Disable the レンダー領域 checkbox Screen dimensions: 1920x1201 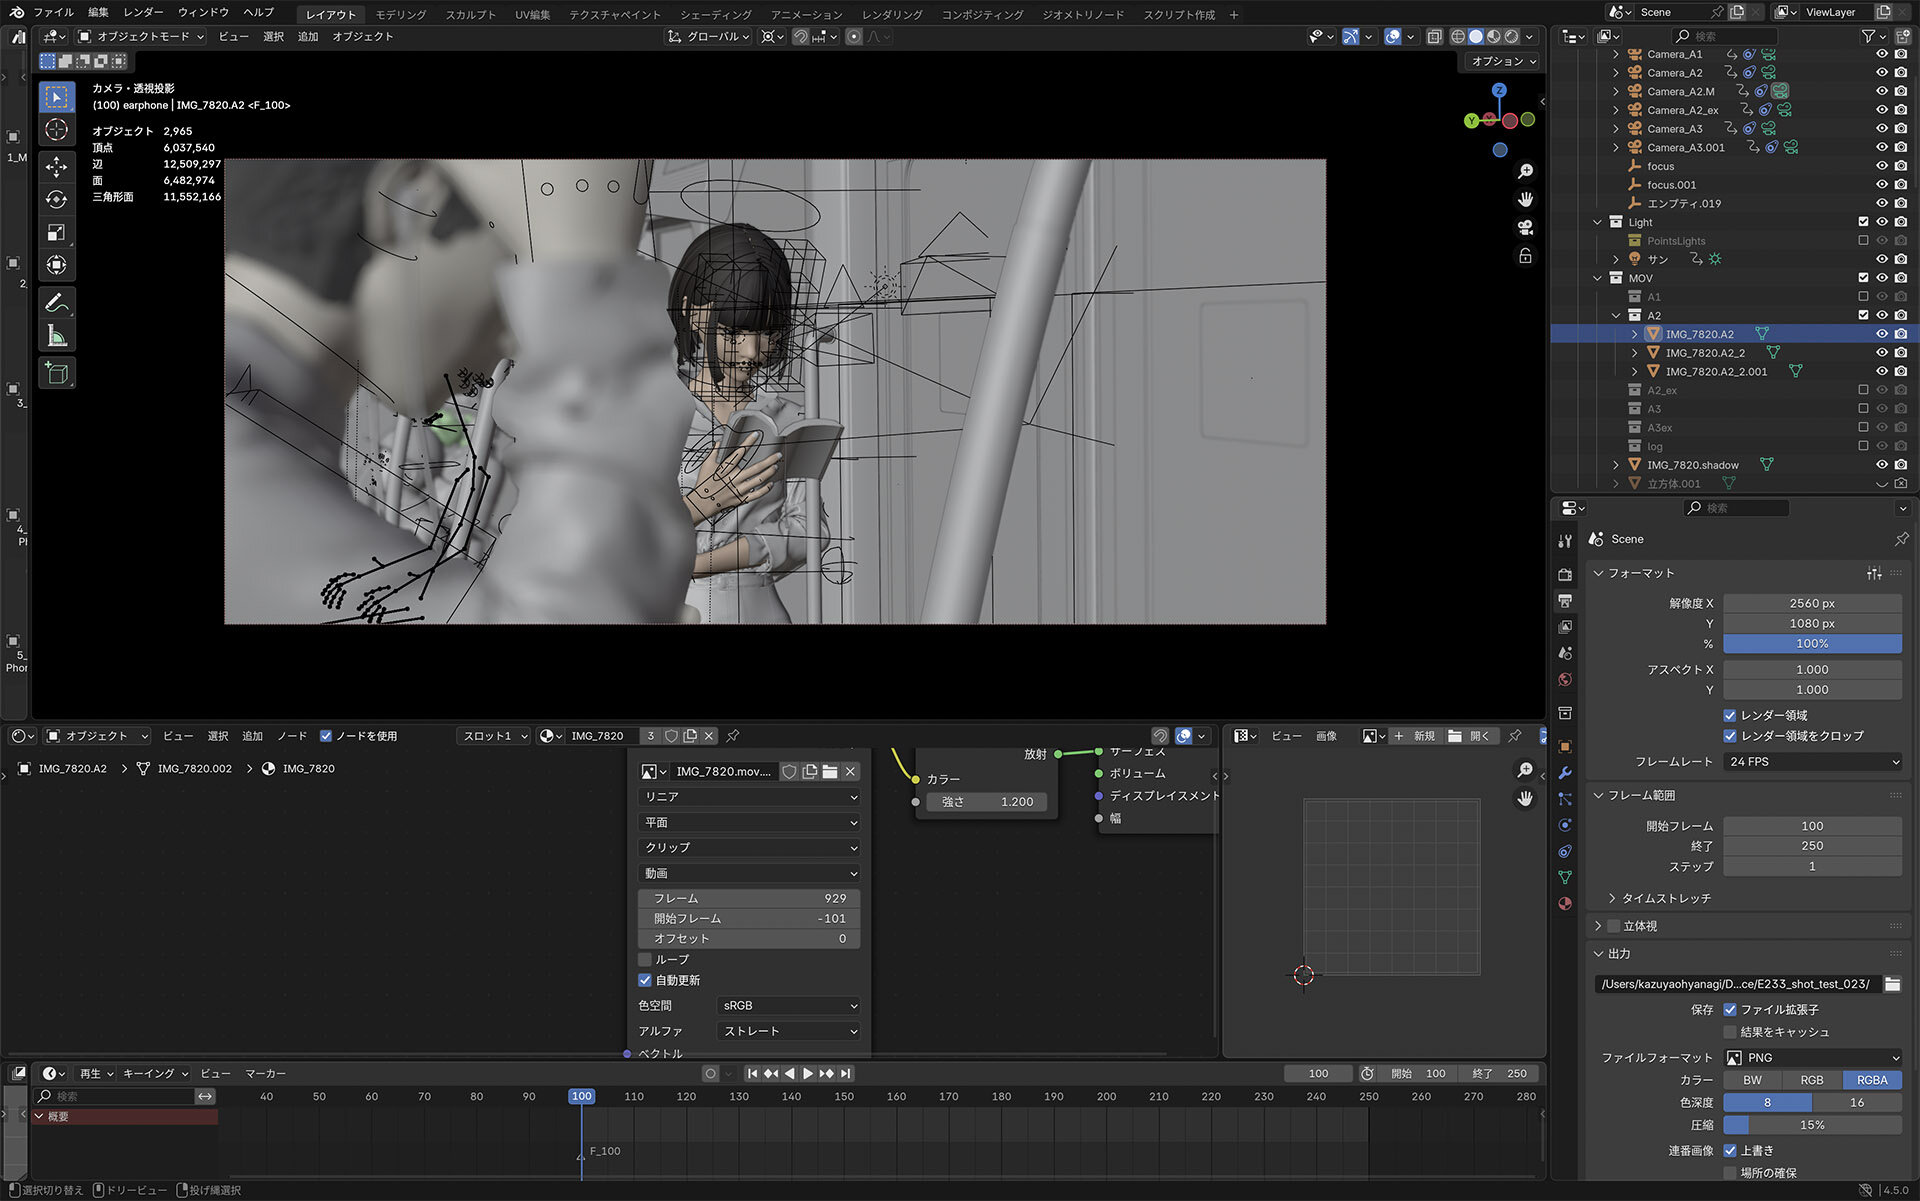point(1730,715)
